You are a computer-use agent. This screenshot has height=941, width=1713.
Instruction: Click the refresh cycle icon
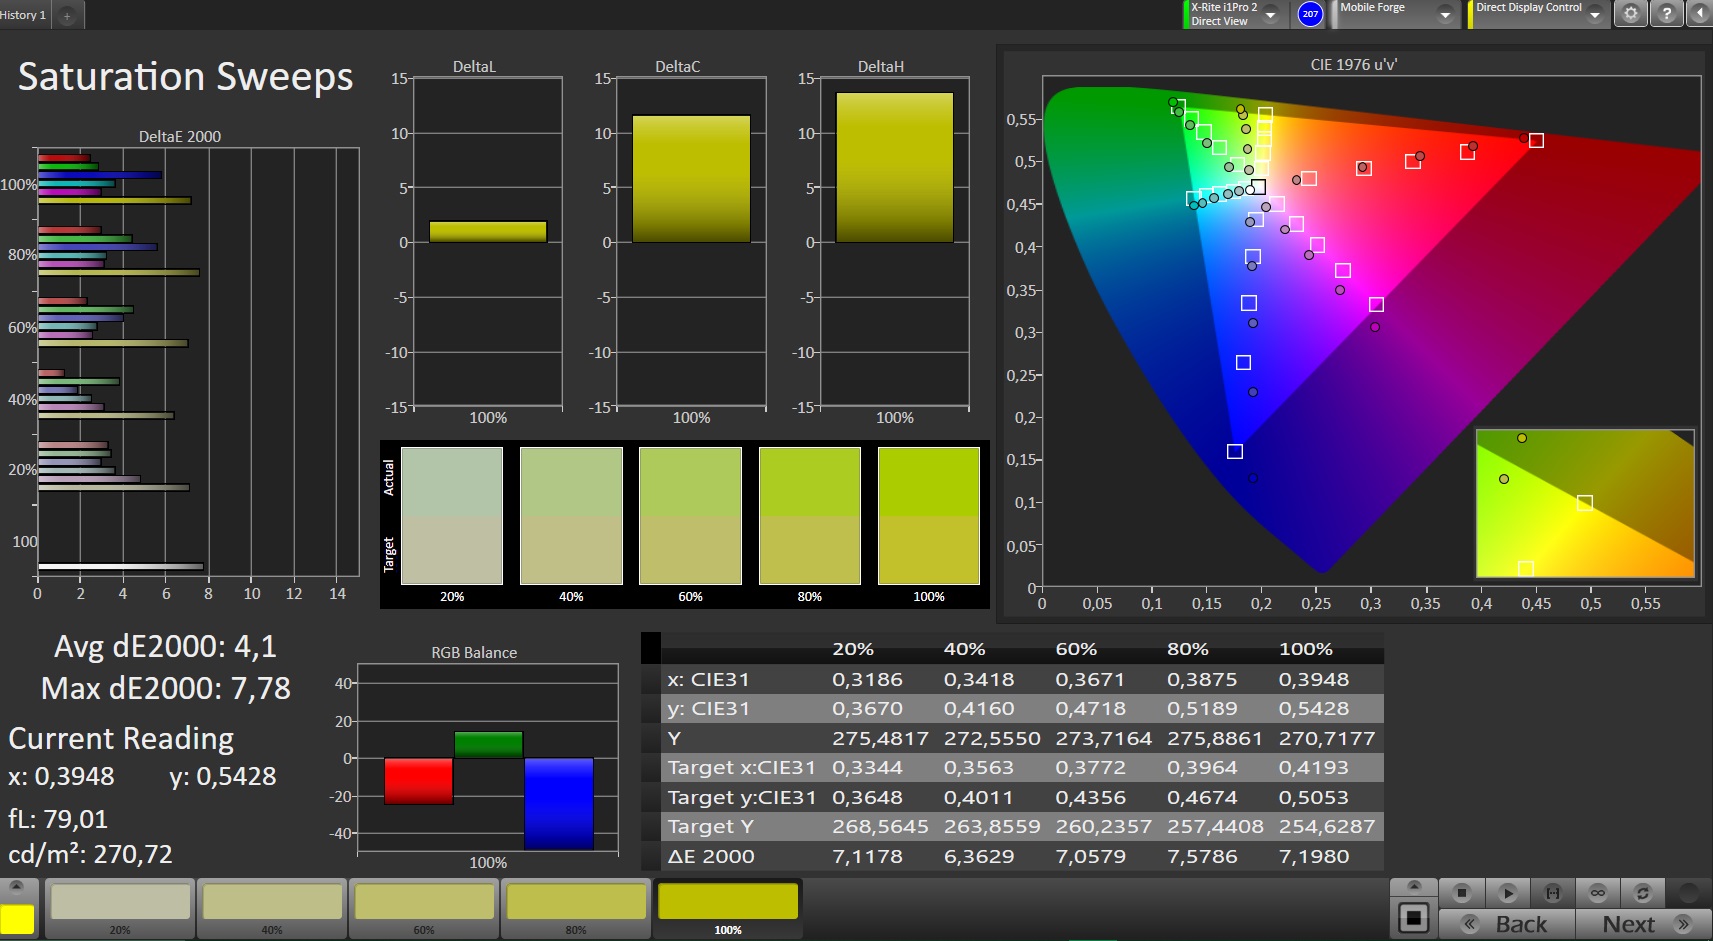click(1642, 892)
